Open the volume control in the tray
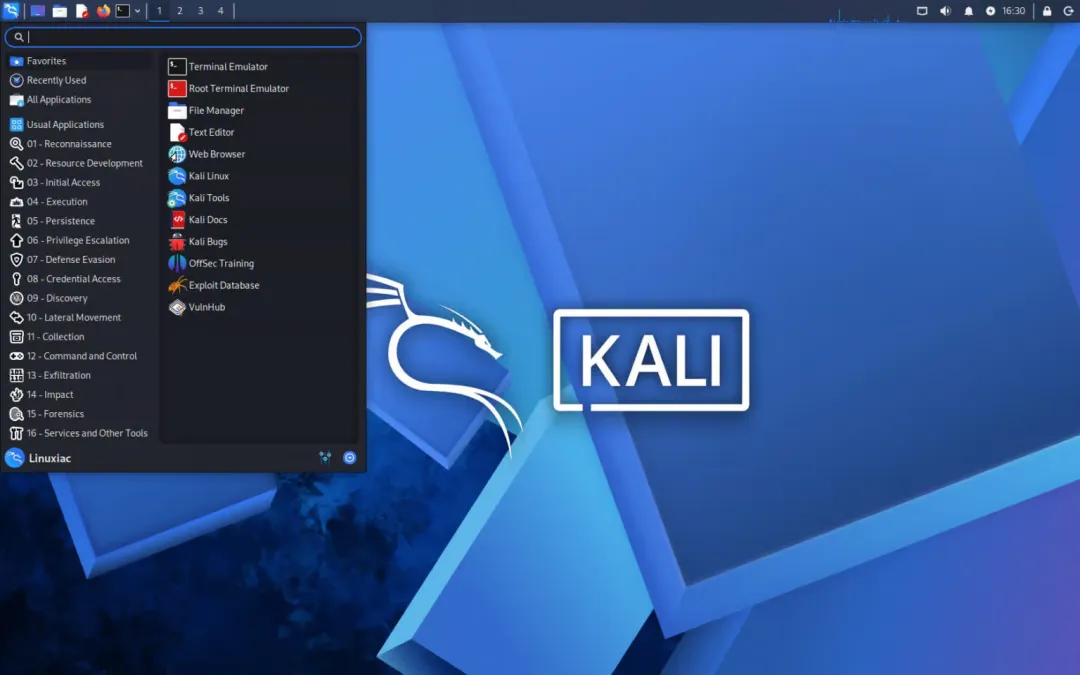The height and width of the screenshot is (675, 1080). tap(945, 11)
